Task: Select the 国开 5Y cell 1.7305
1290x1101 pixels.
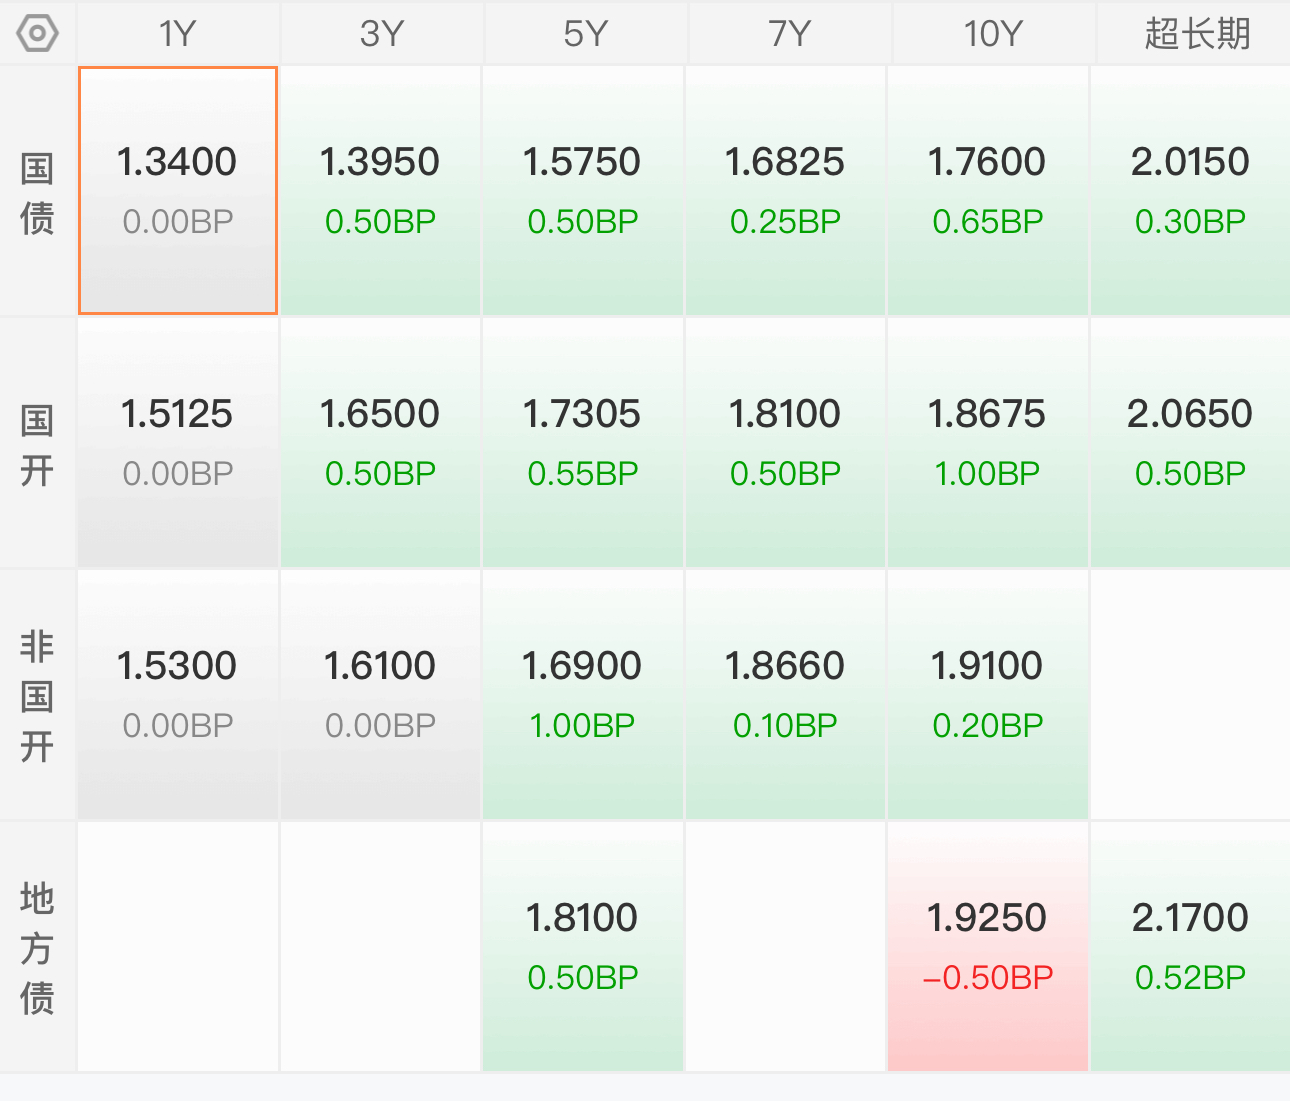Action: (x=583, y=443)
